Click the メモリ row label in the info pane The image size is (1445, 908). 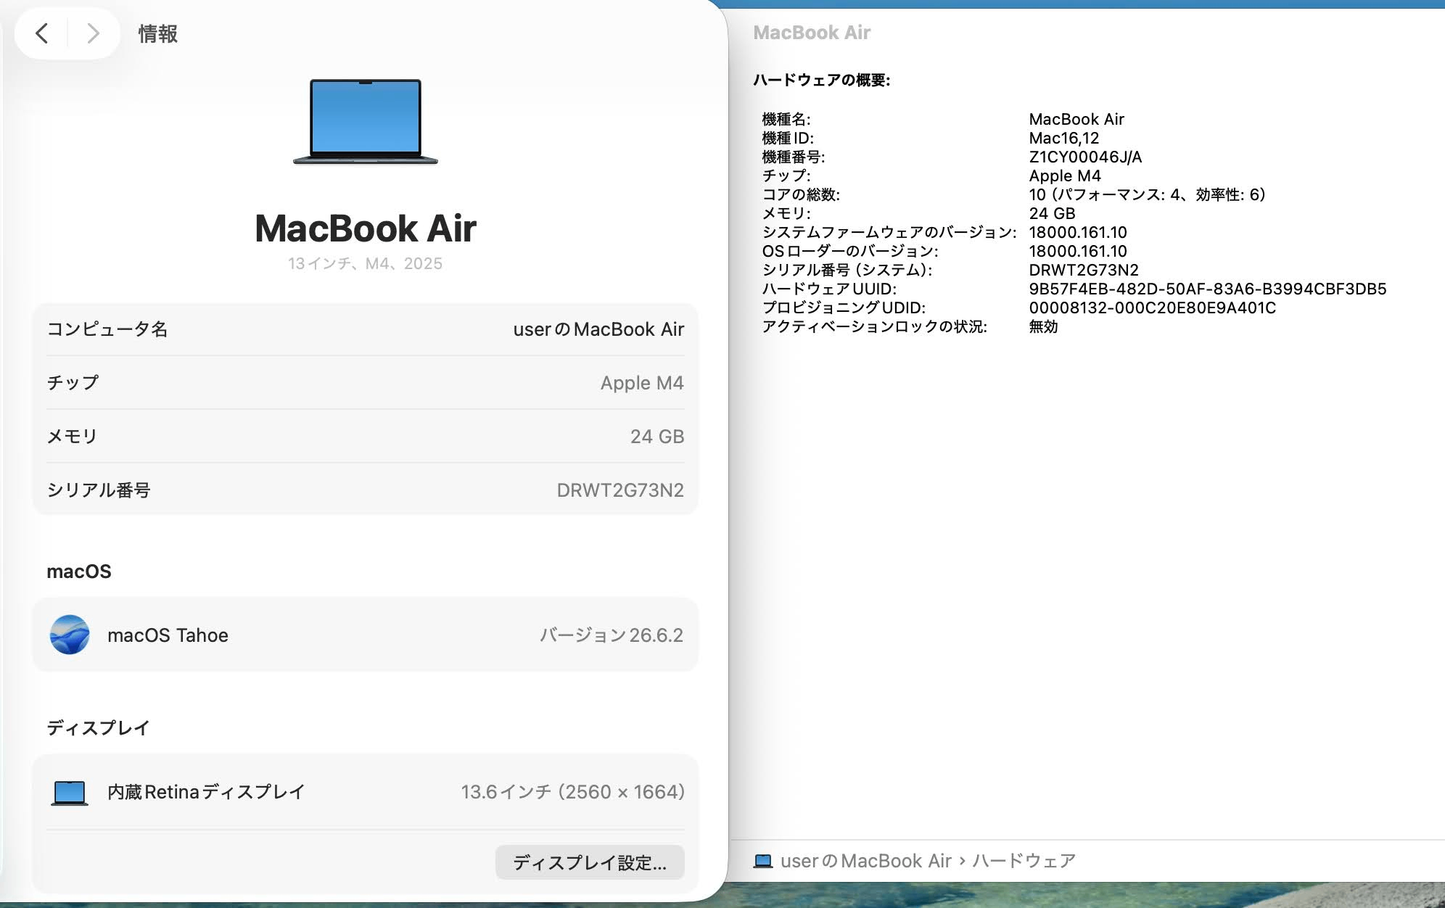pos(72,437)
